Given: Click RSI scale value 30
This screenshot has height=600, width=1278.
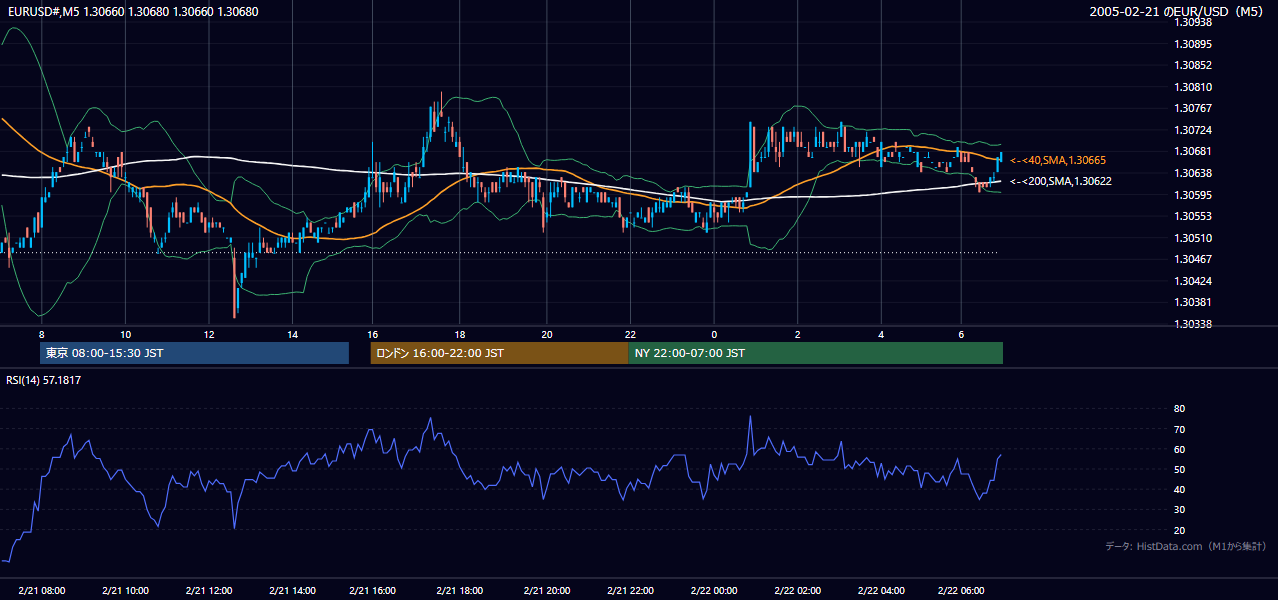Looking at the screenshot, I should [1179, 509].
